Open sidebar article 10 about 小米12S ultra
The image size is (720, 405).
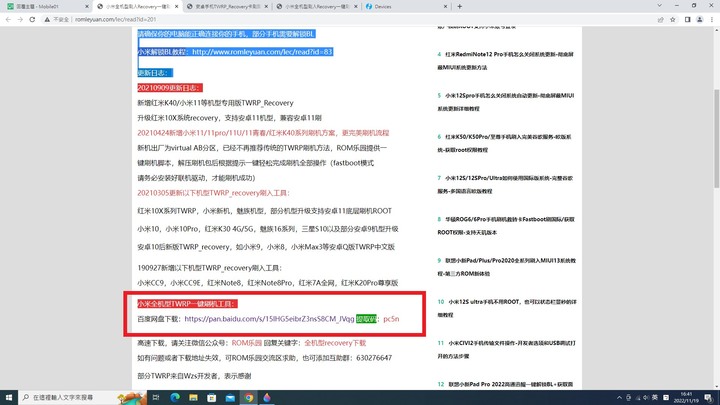coord(506,308)
